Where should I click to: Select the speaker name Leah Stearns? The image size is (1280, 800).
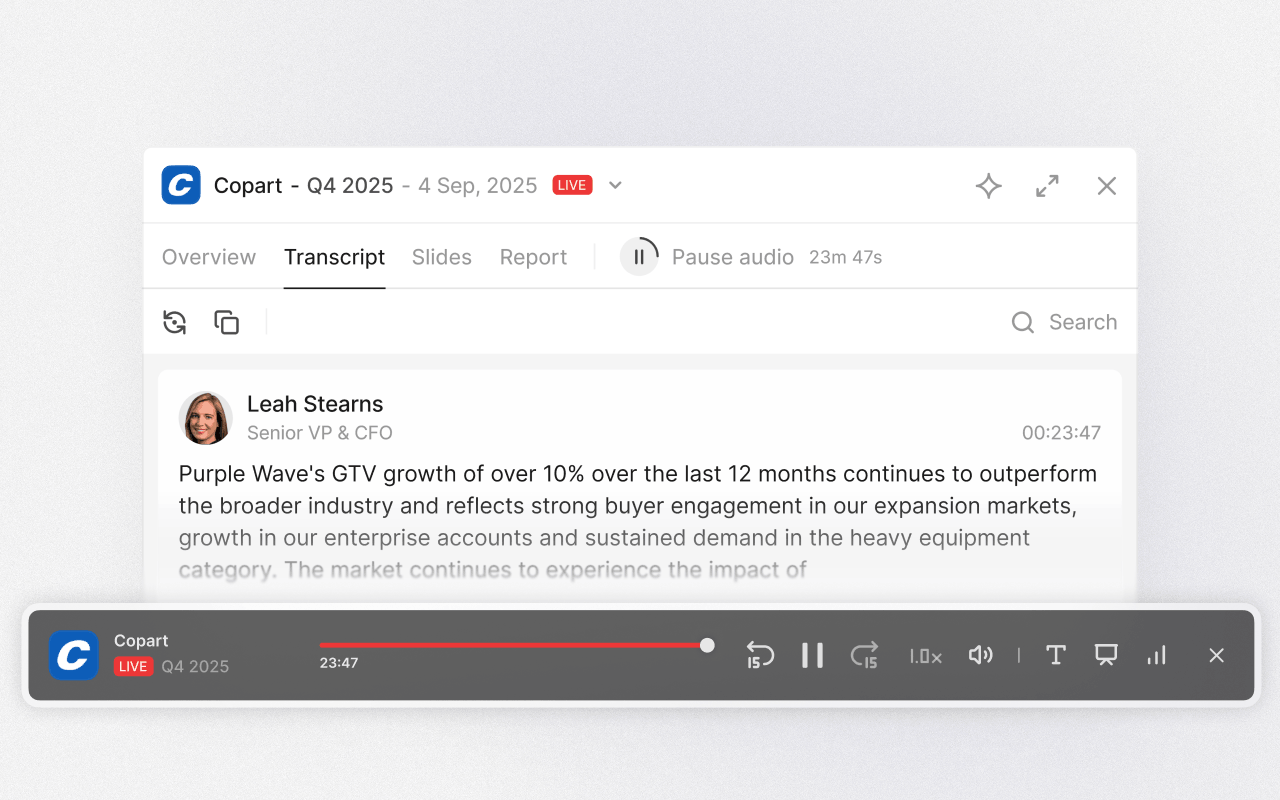[315, 404]
